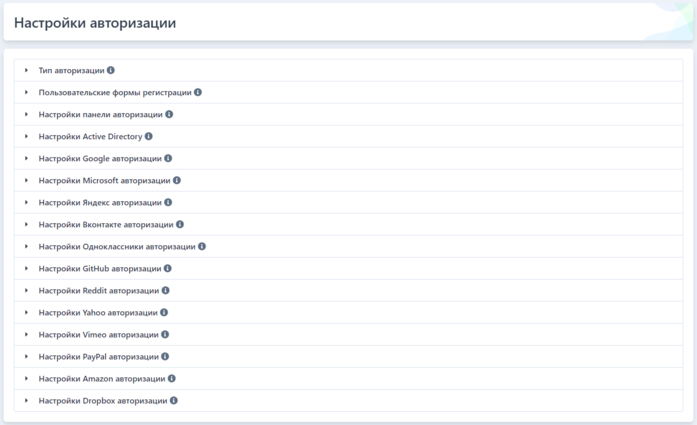Click info icon next to Настройки Одноклассники авторизации
The image size is (697, 425).
click(x=202, y=247)
